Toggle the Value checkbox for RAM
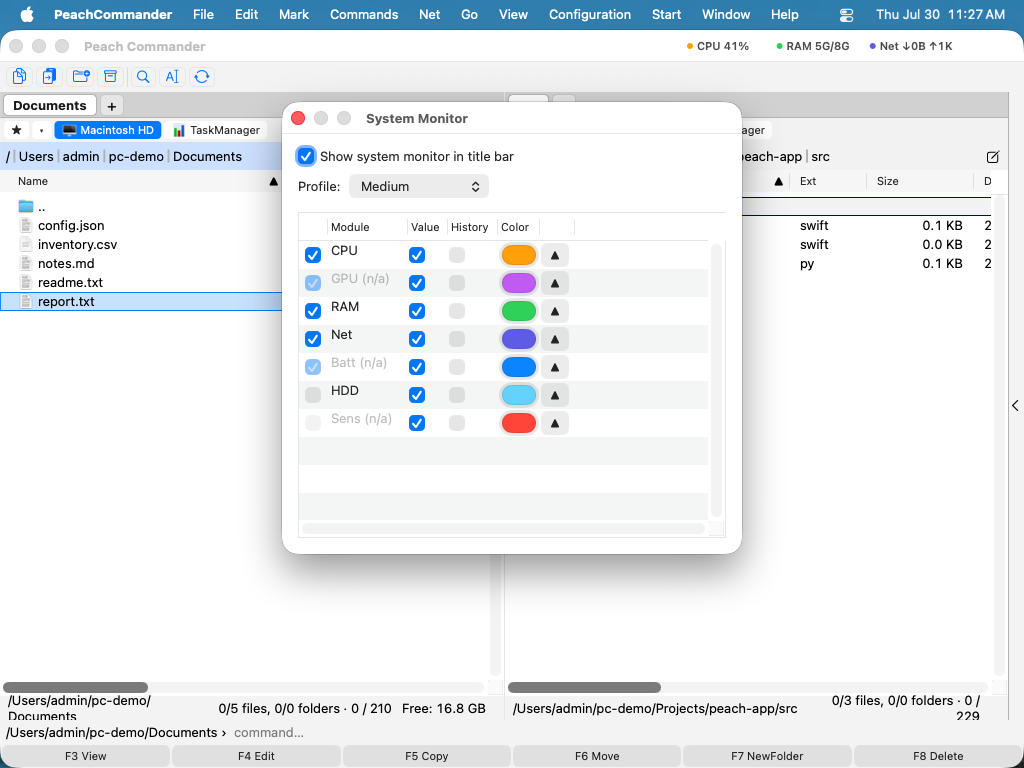 click(417, 311)
